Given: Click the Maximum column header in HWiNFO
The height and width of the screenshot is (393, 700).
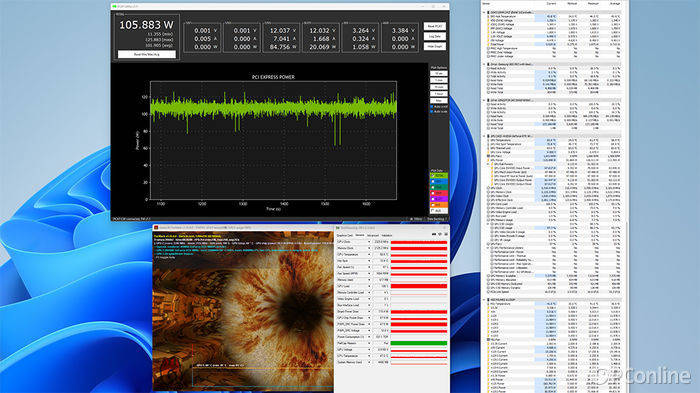Looking at the screenshot, I should point(593,4).
